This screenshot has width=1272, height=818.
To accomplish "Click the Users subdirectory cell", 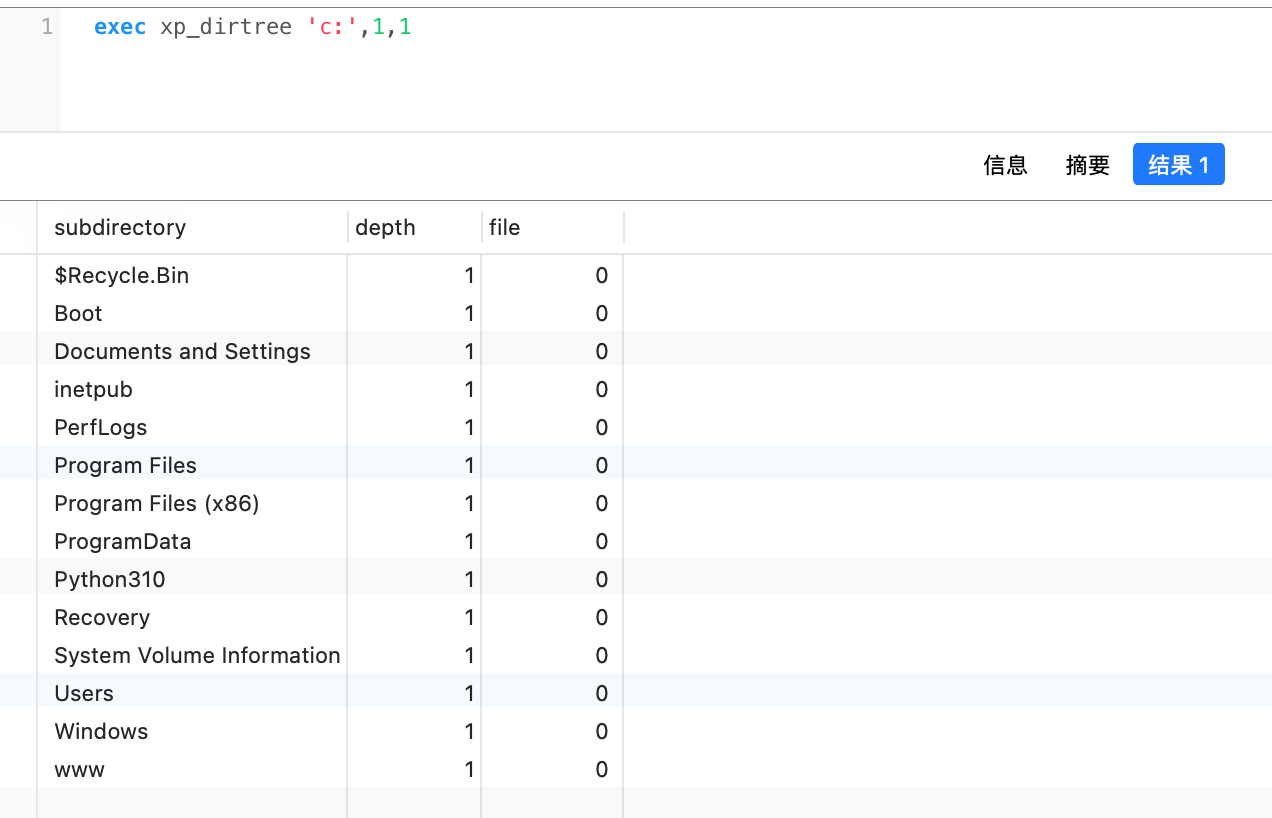I will tap(84, 694).
